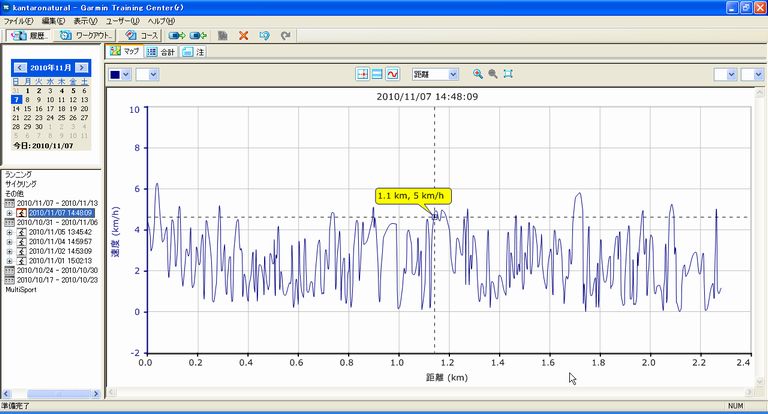This screenshot has width=768, height=414.
Task: Select activity 2010/11/01 15:02:13
Action: pyautogui.click(x=60, y=261)
